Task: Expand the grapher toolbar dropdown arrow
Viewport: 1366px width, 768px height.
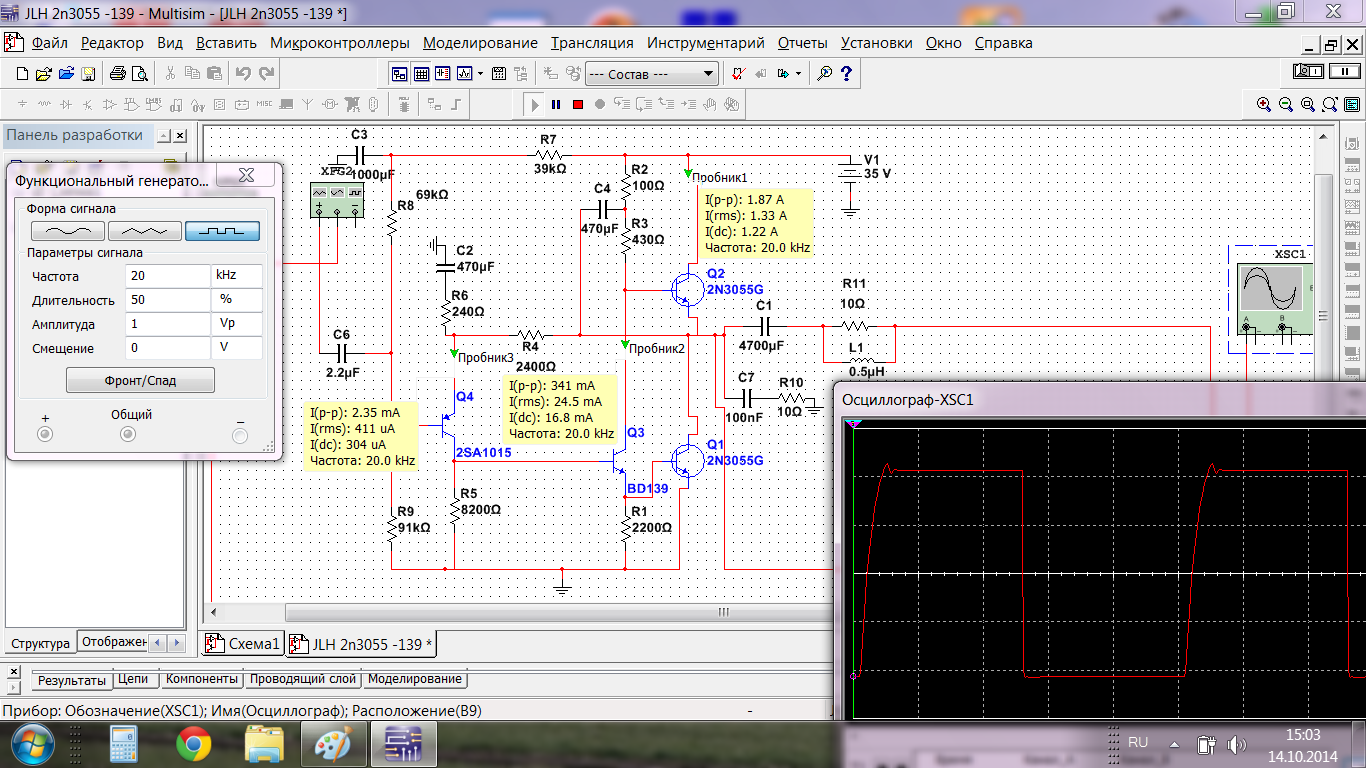Action: 480,74
